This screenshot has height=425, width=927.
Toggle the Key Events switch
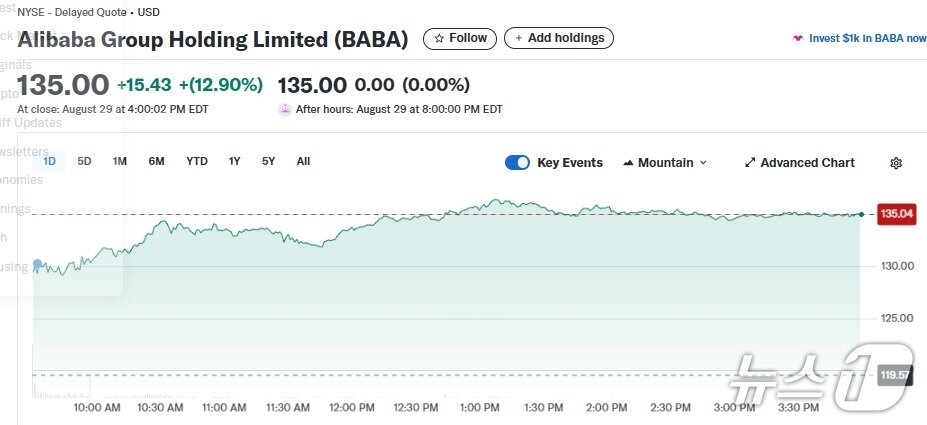(x=517, y=163)
